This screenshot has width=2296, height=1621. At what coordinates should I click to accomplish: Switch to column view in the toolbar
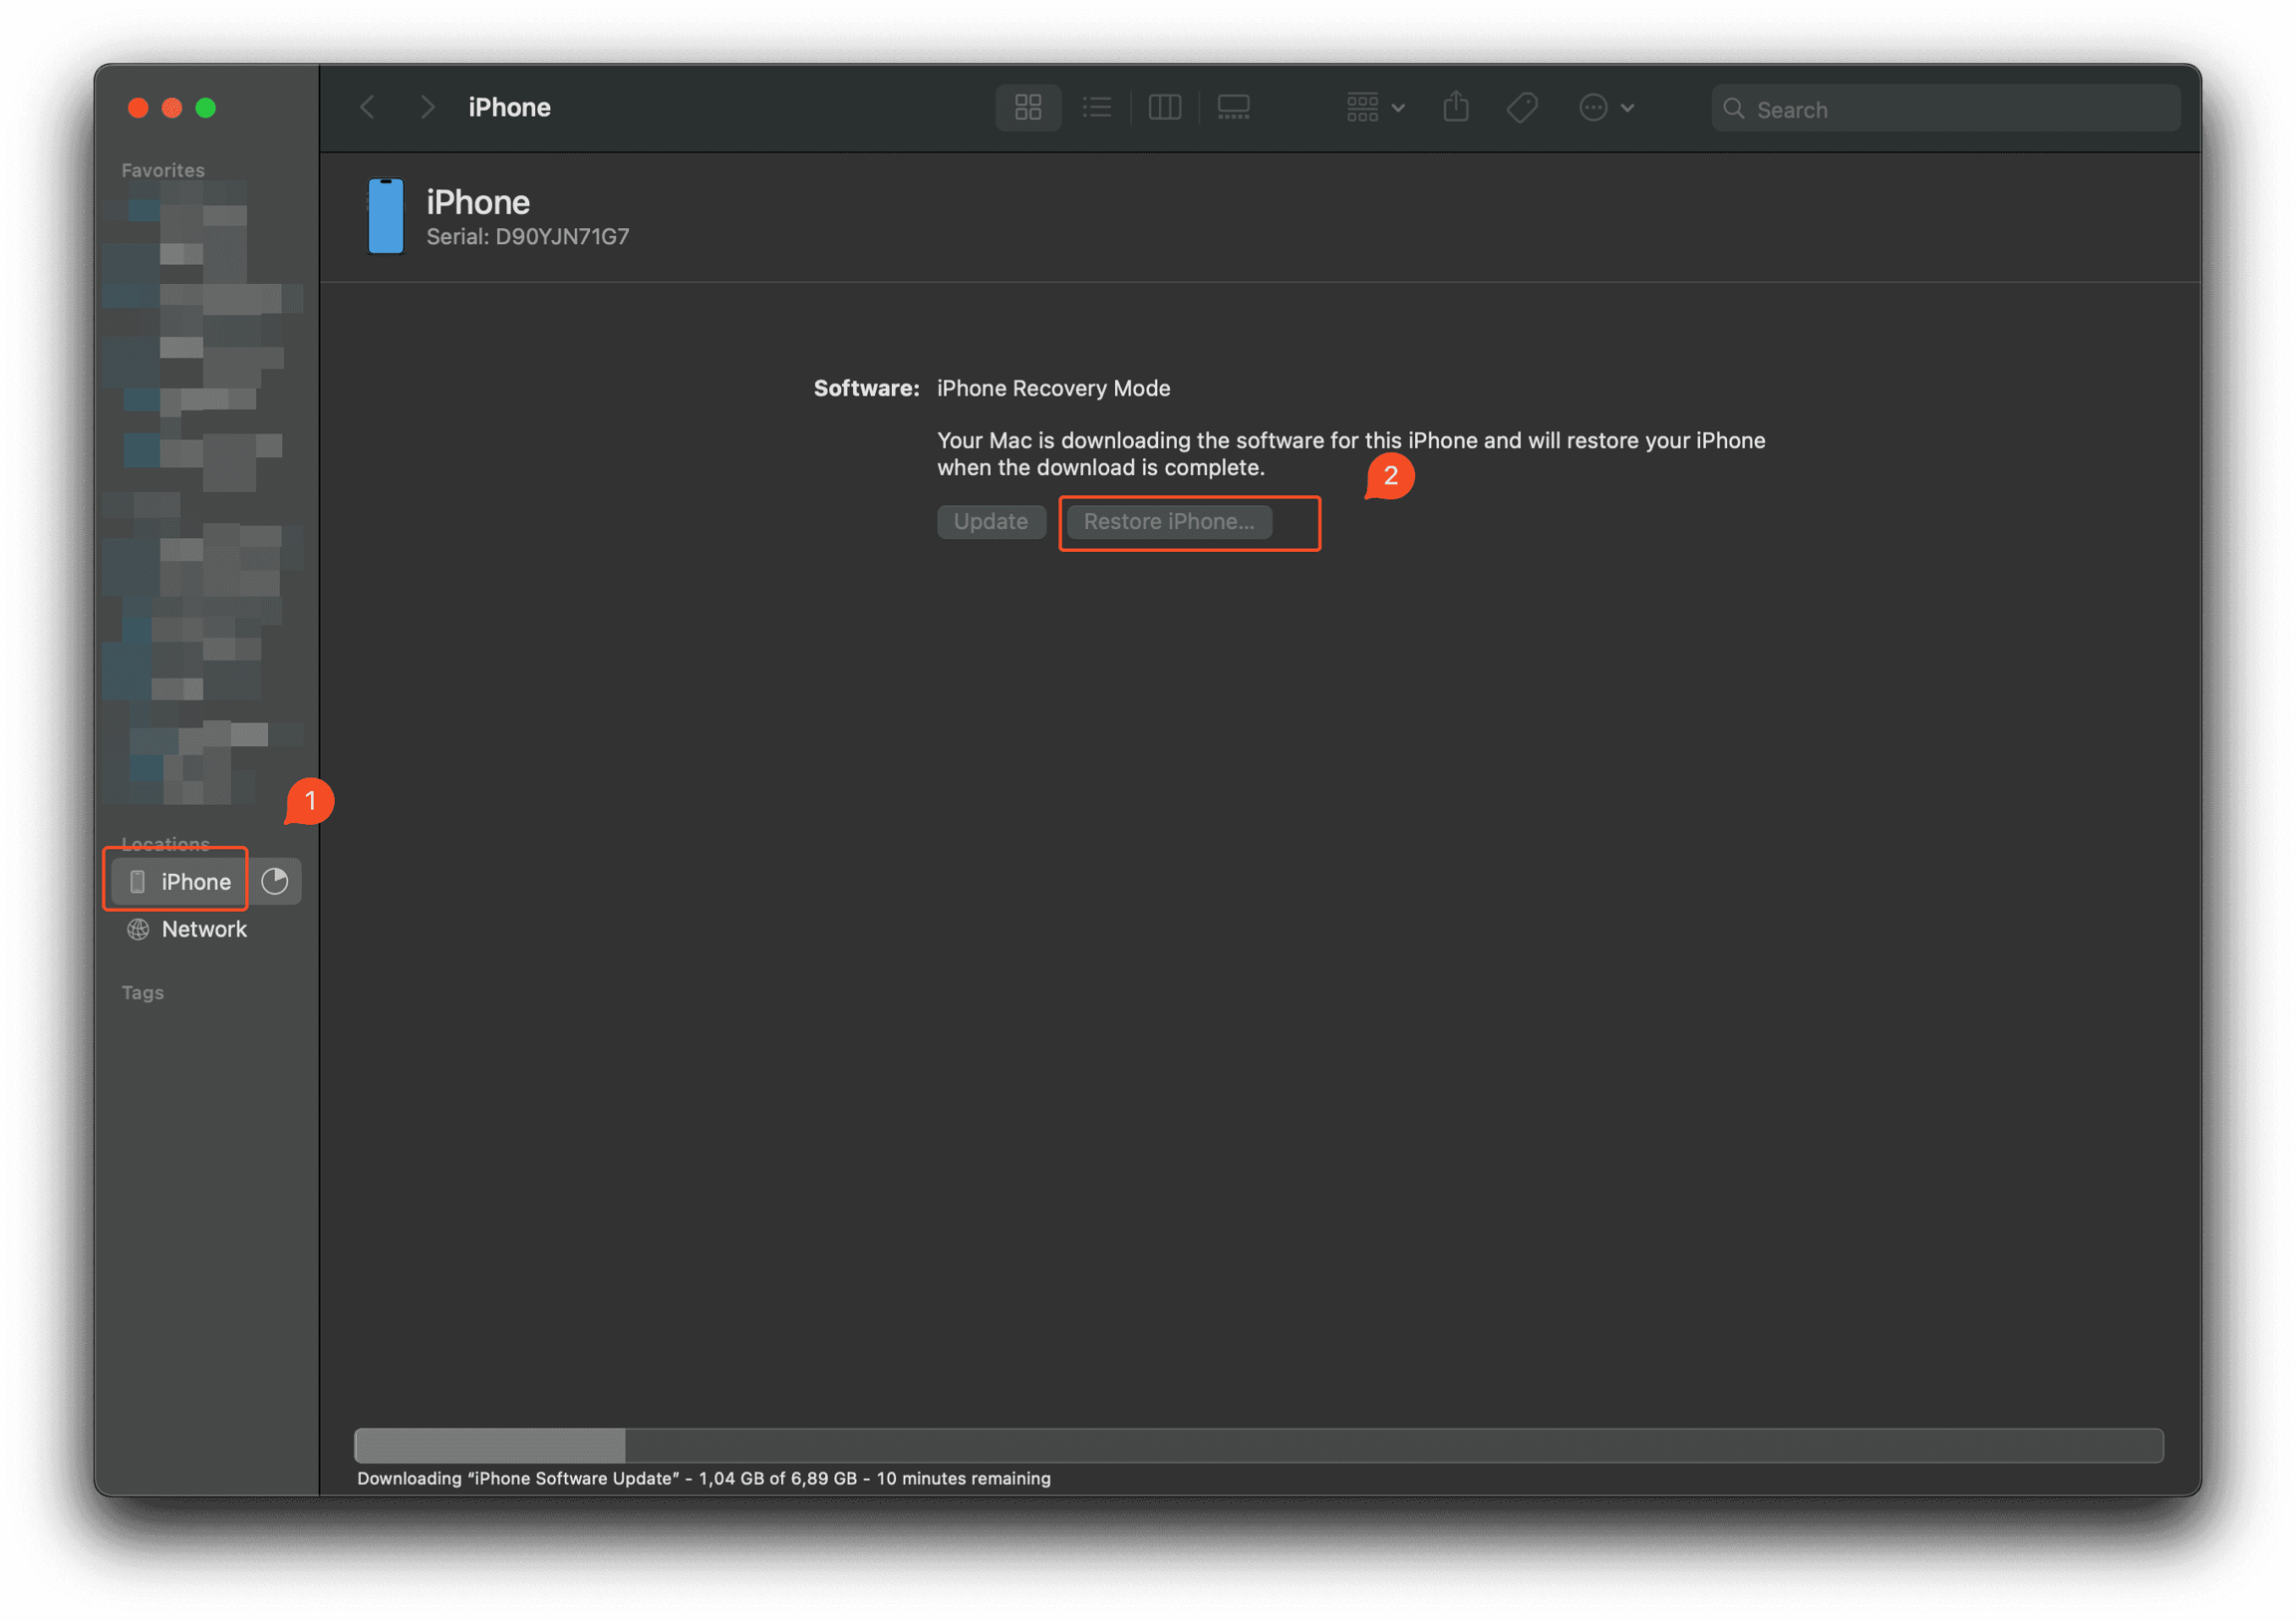point(1164,107)
